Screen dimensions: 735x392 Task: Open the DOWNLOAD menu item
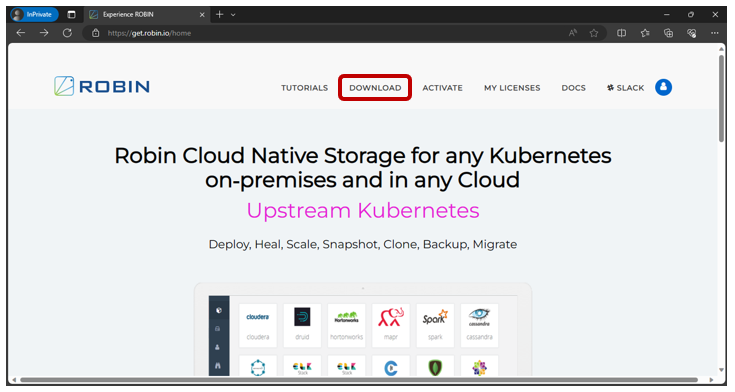(x=375, y=88)
